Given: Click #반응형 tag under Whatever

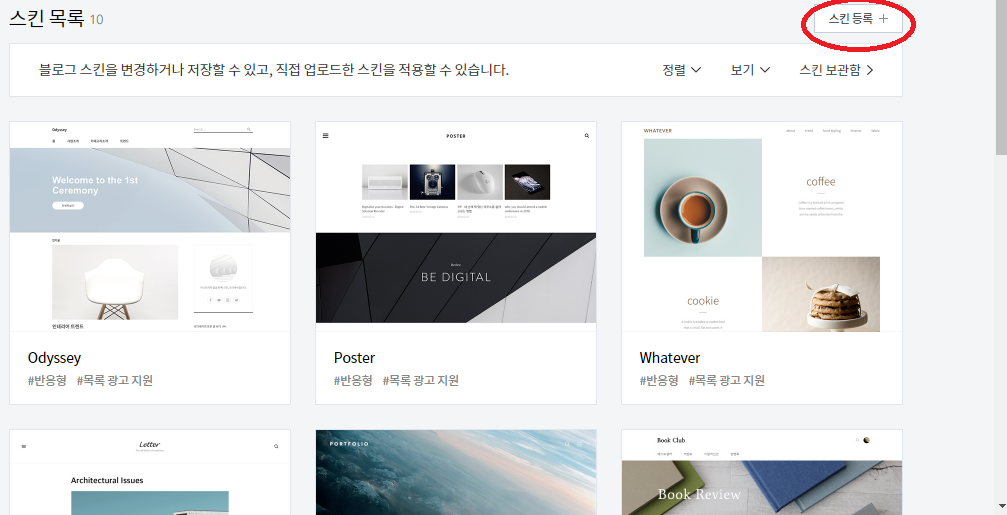Looking at the screenshot, I should [x=659, y=380].
